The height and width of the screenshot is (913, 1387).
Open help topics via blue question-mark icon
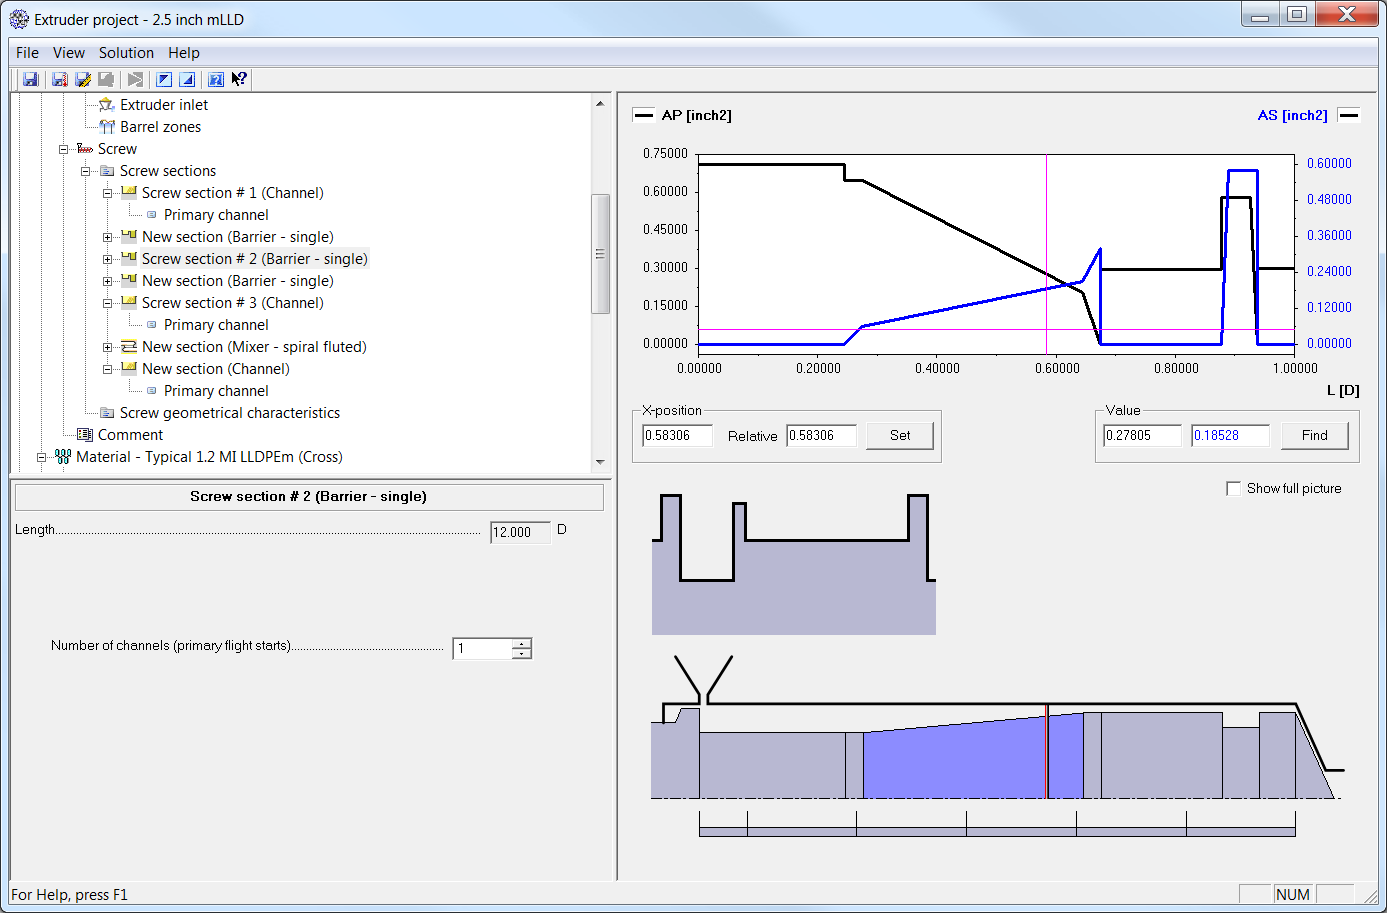[216, 79]
